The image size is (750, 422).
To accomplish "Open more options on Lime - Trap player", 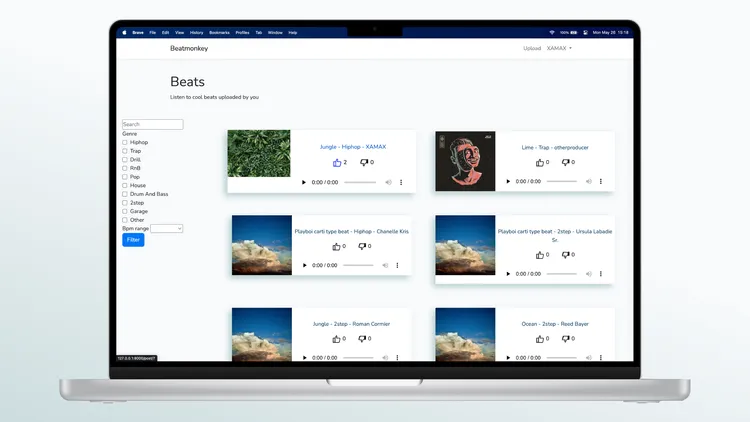I will point(605,182).
